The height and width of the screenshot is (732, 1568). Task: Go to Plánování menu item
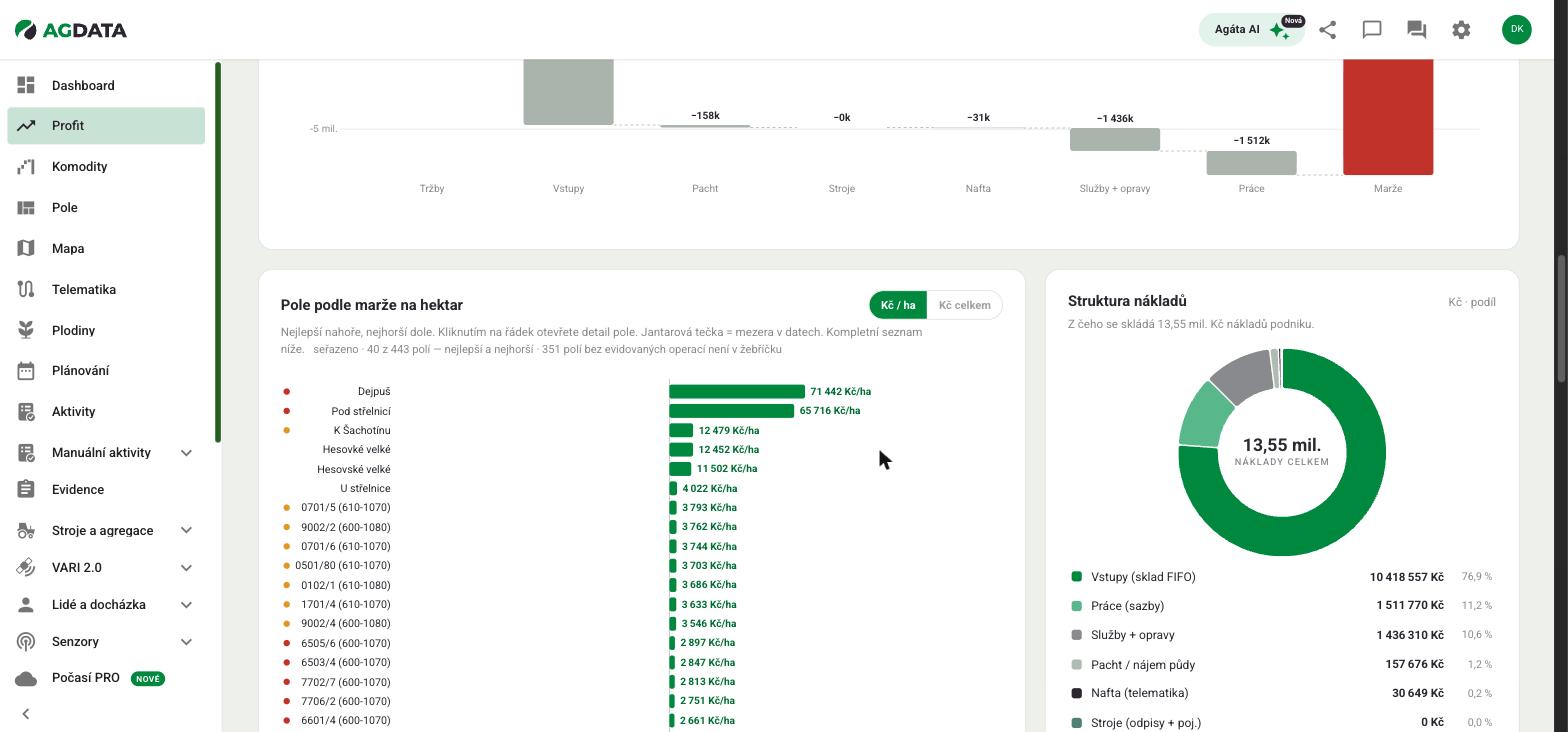pos(106,370)
